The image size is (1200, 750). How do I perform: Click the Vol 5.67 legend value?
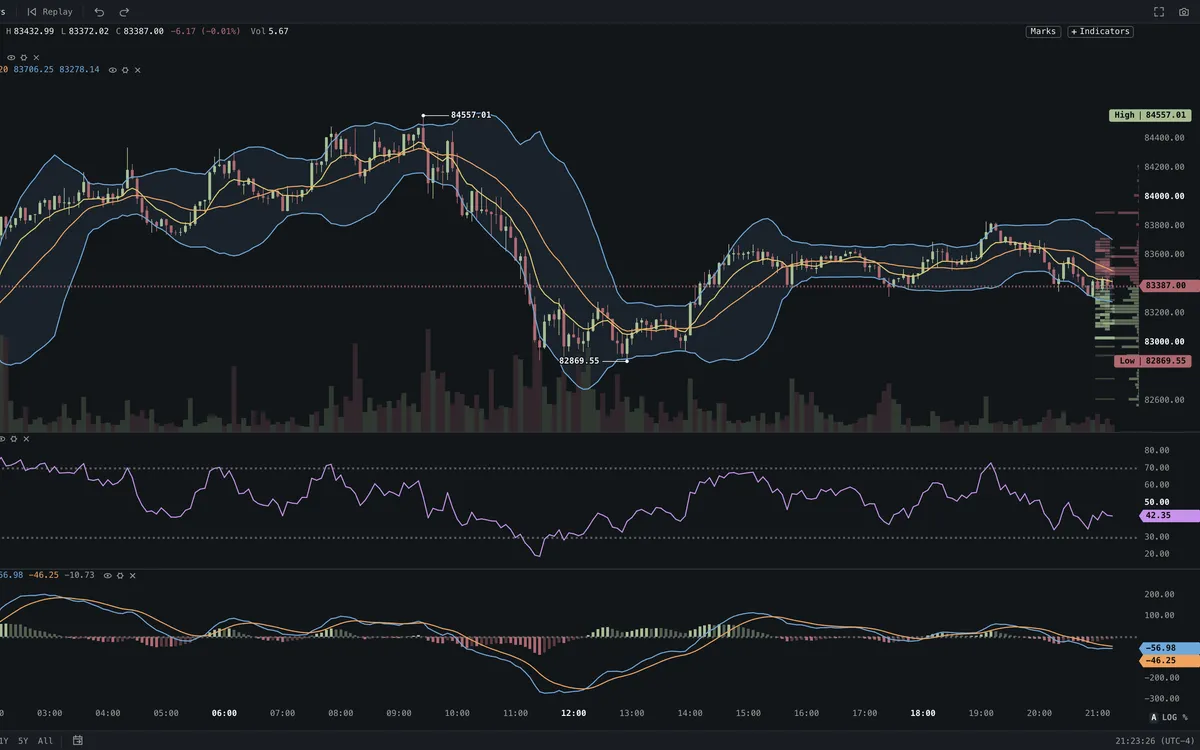270,31
